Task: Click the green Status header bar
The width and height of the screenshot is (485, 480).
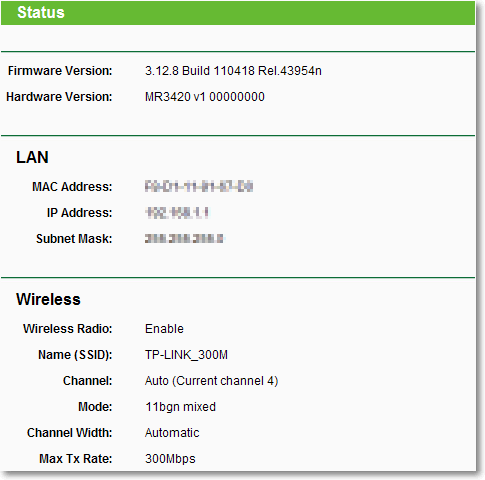Action: [238, 13]
